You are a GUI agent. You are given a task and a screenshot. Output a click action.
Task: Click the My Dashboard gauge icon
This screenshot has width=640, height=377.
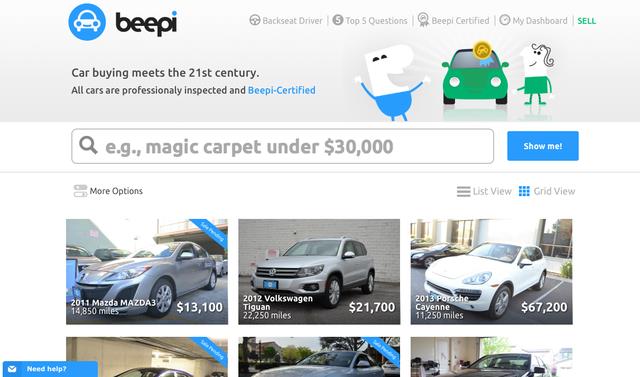(x=505, y=20)
